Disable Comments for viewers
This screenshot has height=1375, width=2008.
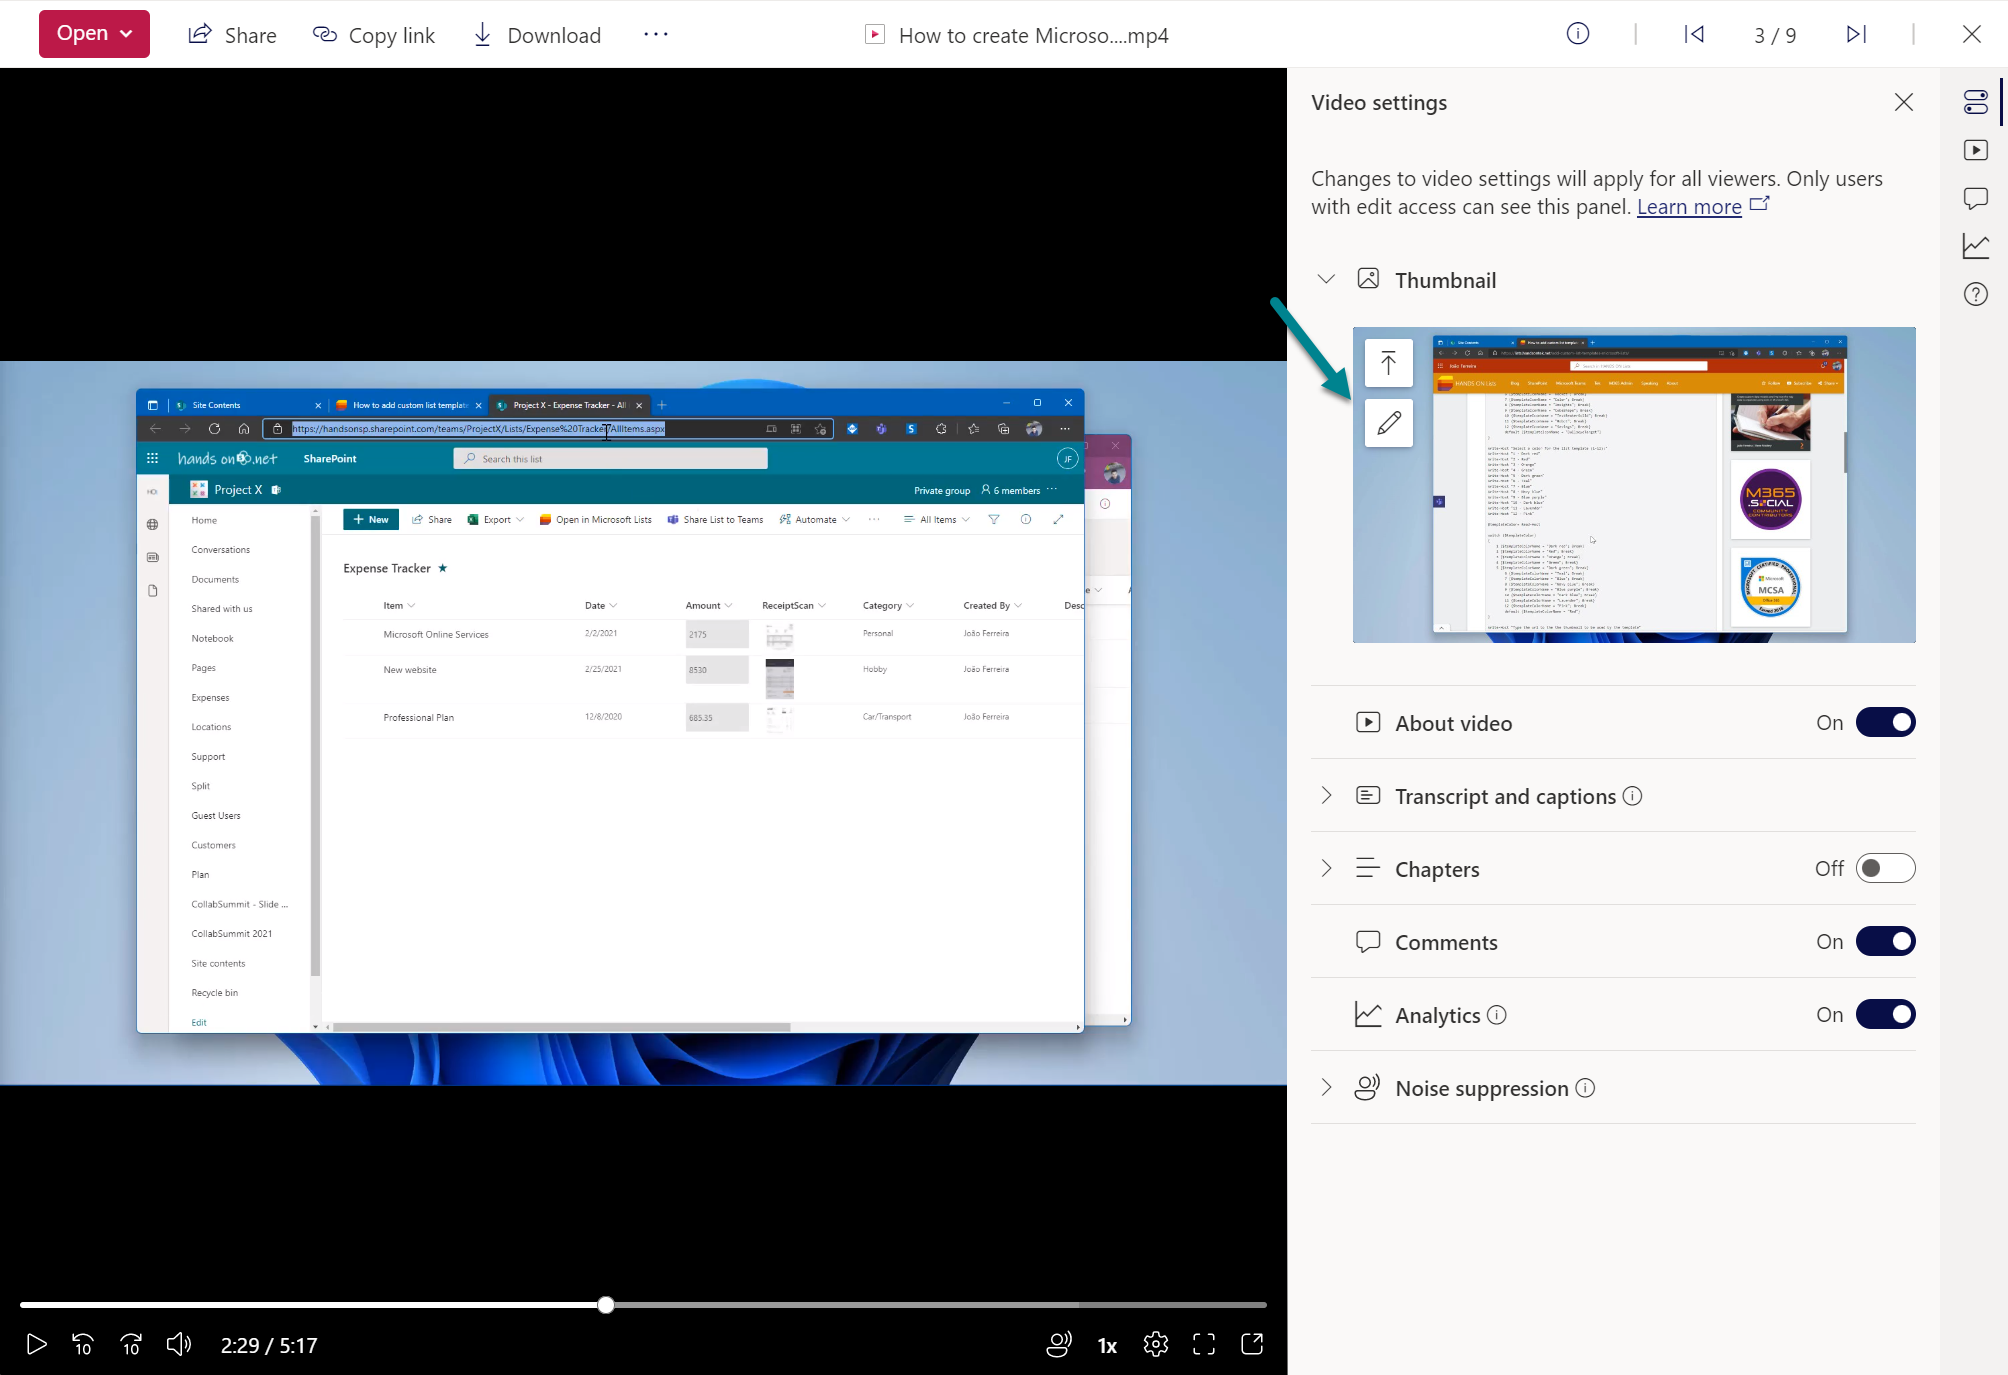click(1884, 941)
